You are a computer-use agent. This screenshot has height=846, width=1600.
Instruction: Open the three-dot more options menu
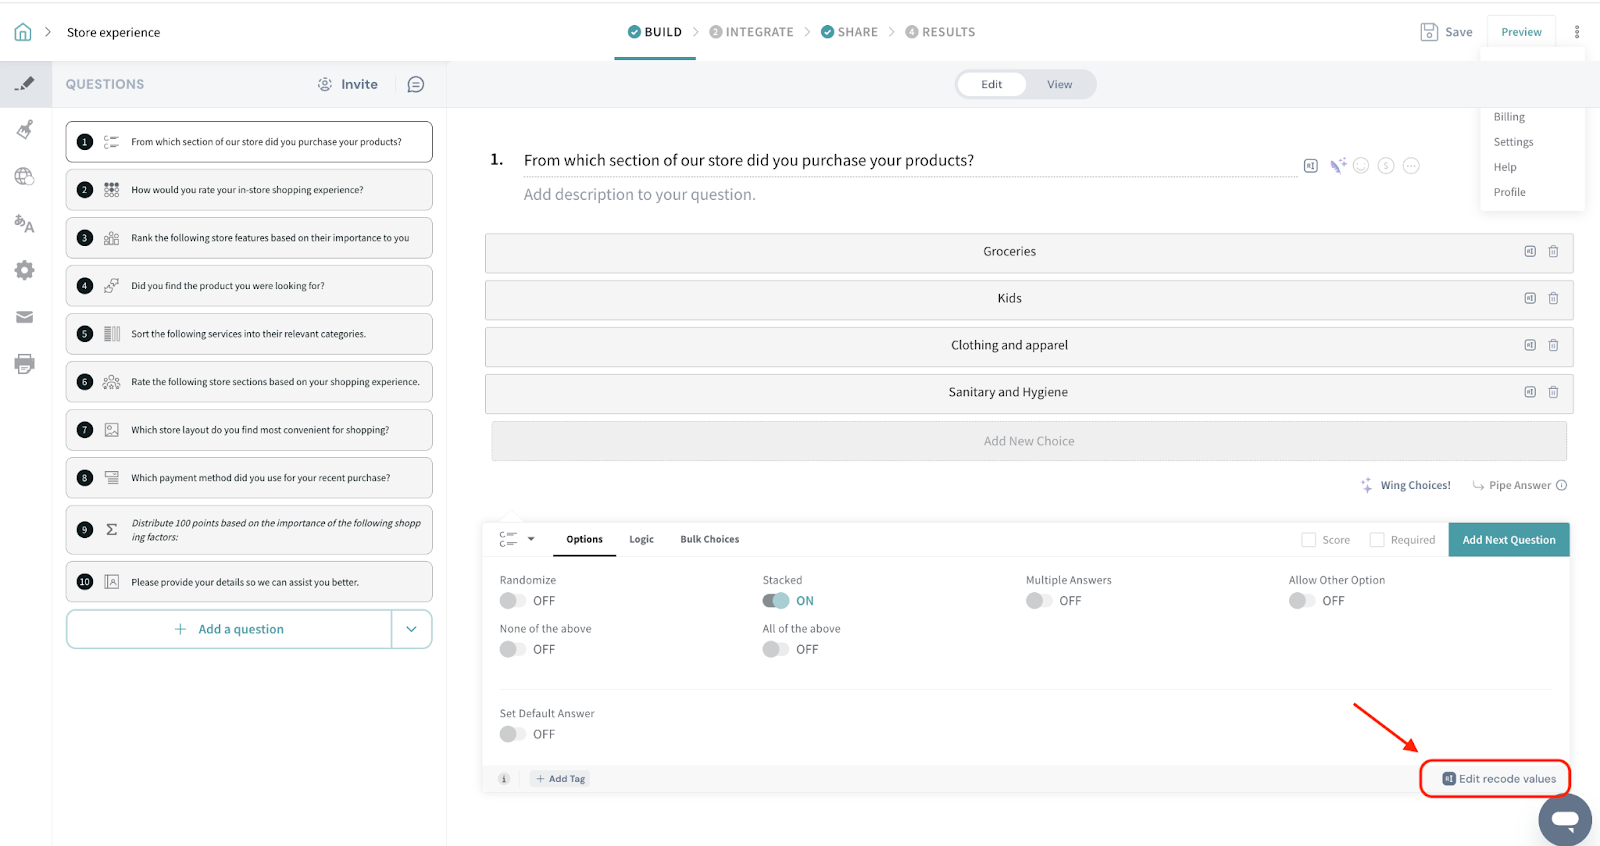(1577, 32)
